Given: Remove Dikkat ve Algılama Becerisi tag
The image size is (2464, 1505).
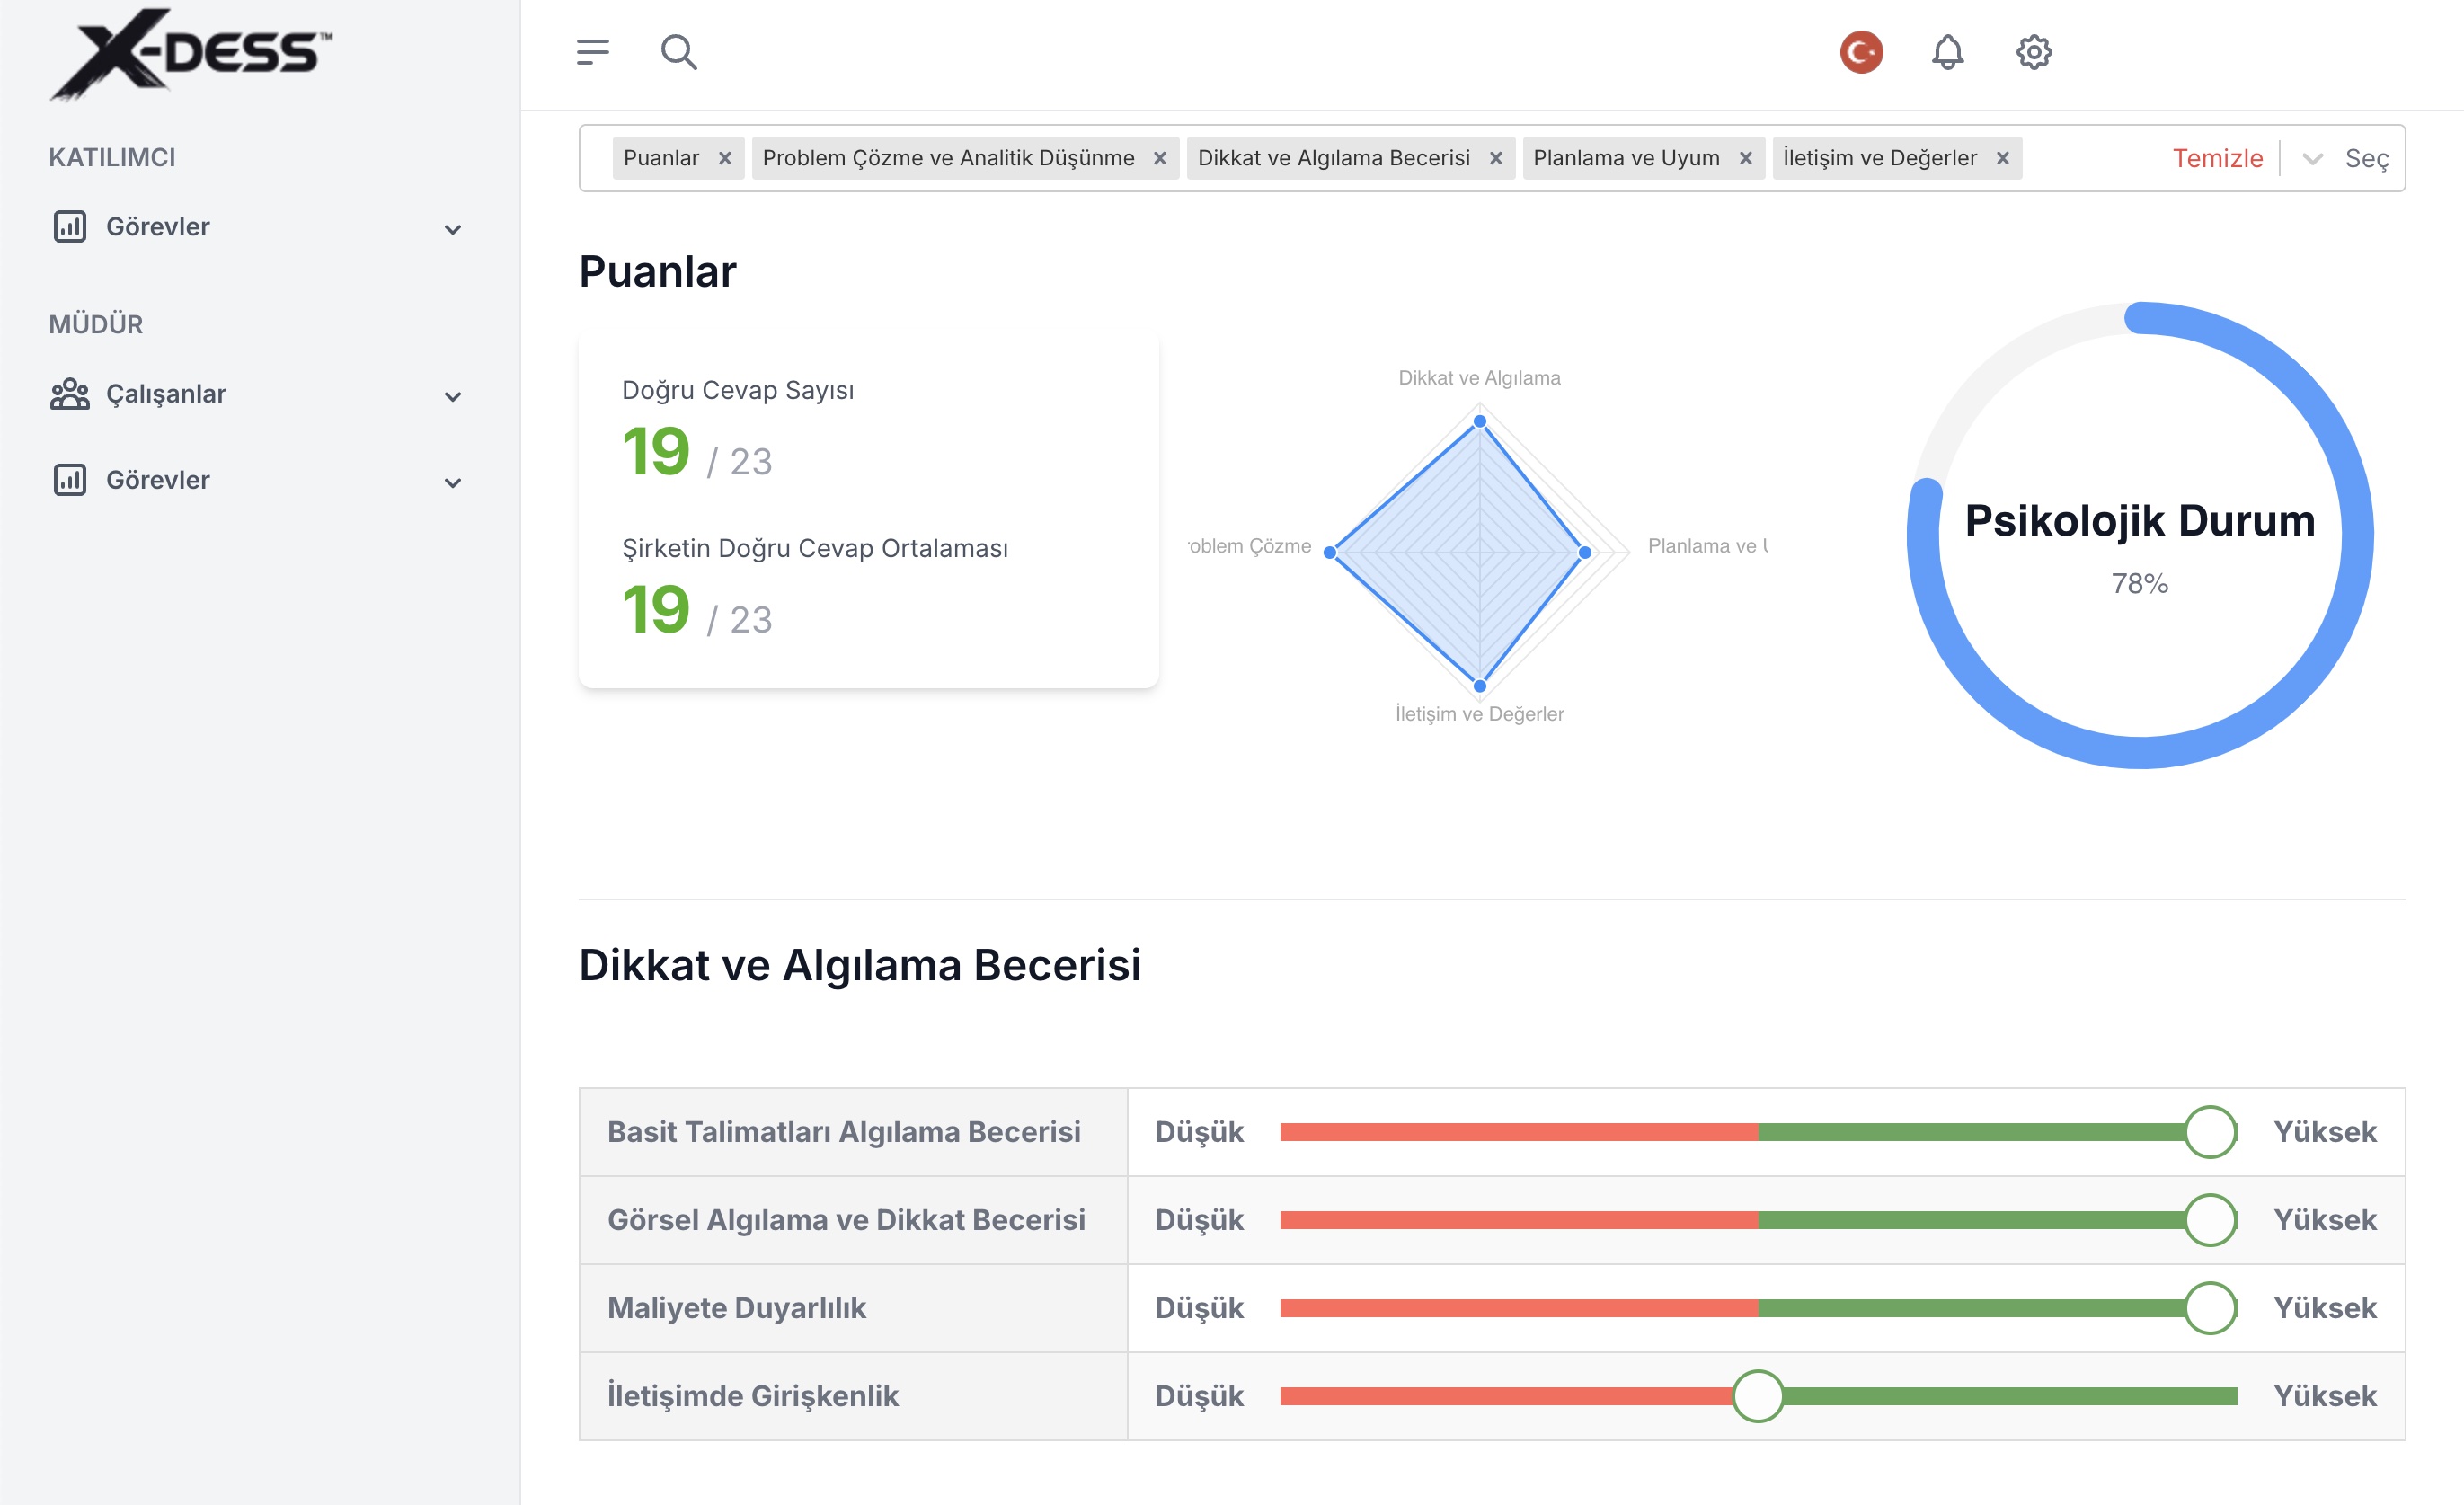Looking at the screenshot, I should pyautogui.click(x=1495, y=159).
